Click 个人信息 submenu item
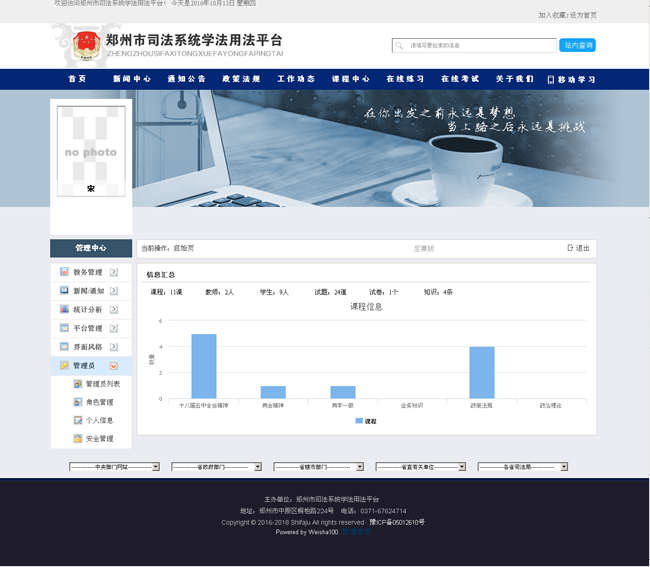Image resolution: width=650 pixels, height=567 pixels. [99, 420]
